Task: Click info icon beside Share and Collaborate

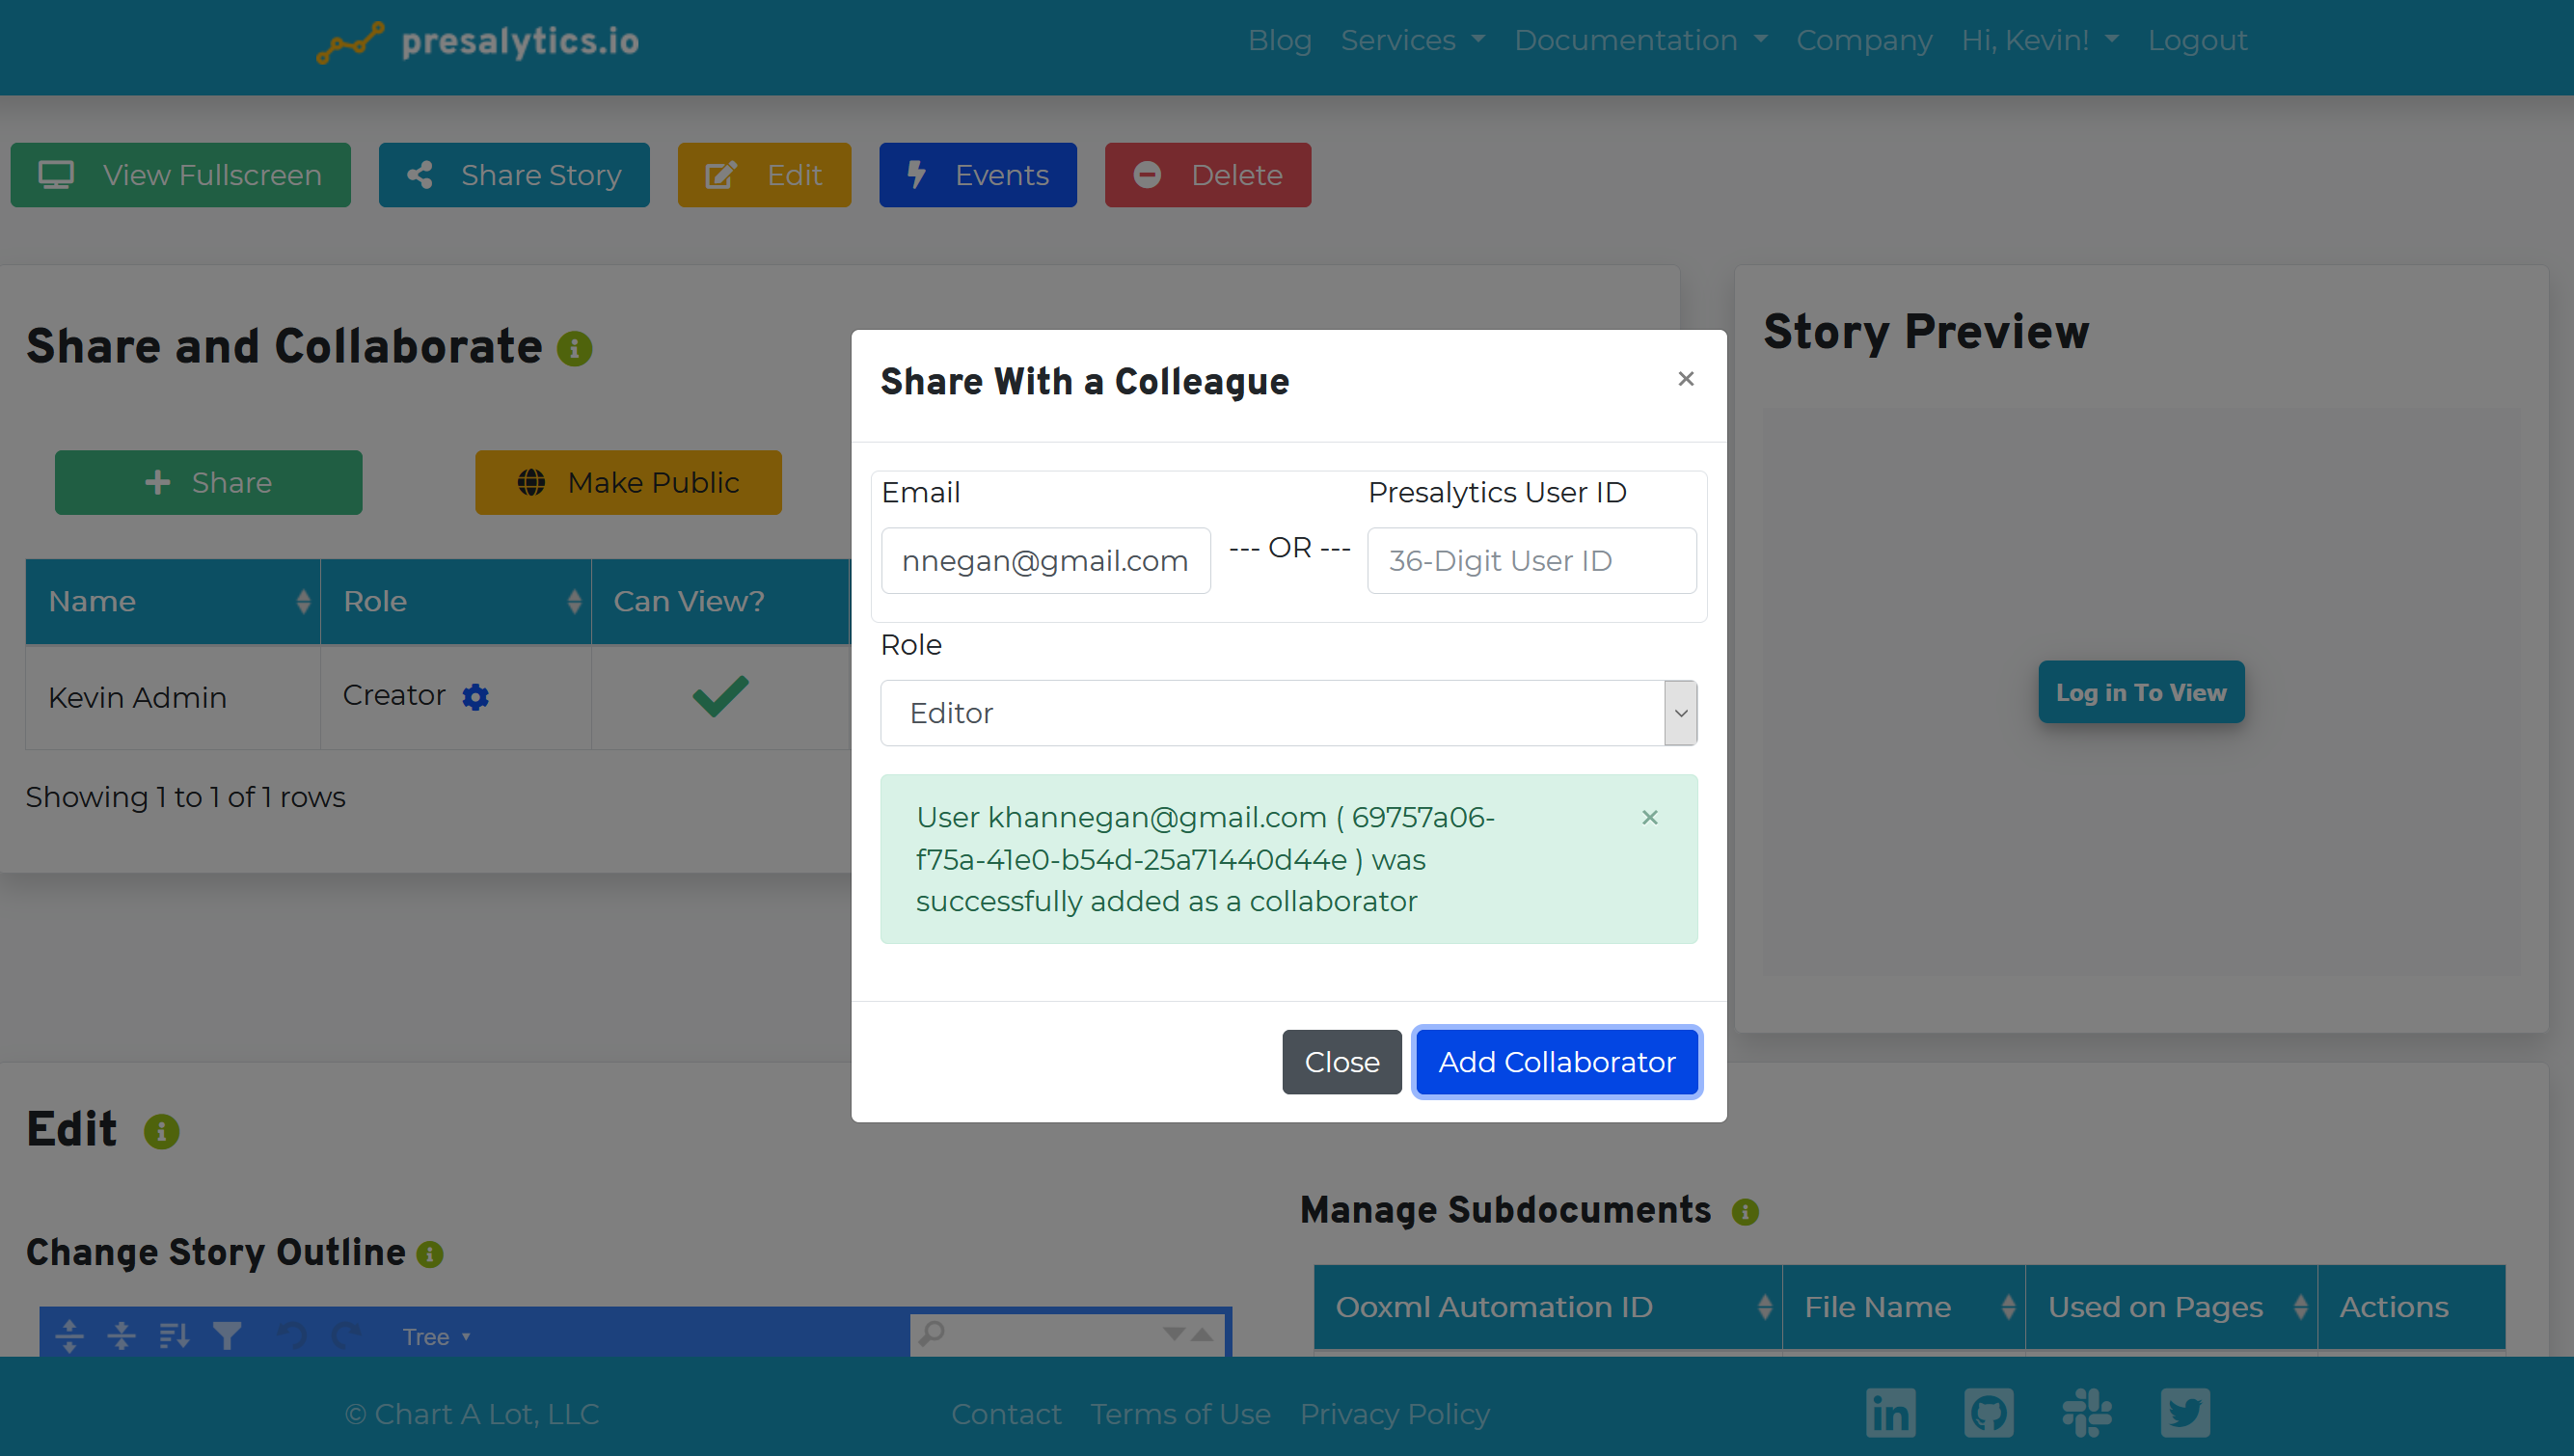Action: [574, 348]
